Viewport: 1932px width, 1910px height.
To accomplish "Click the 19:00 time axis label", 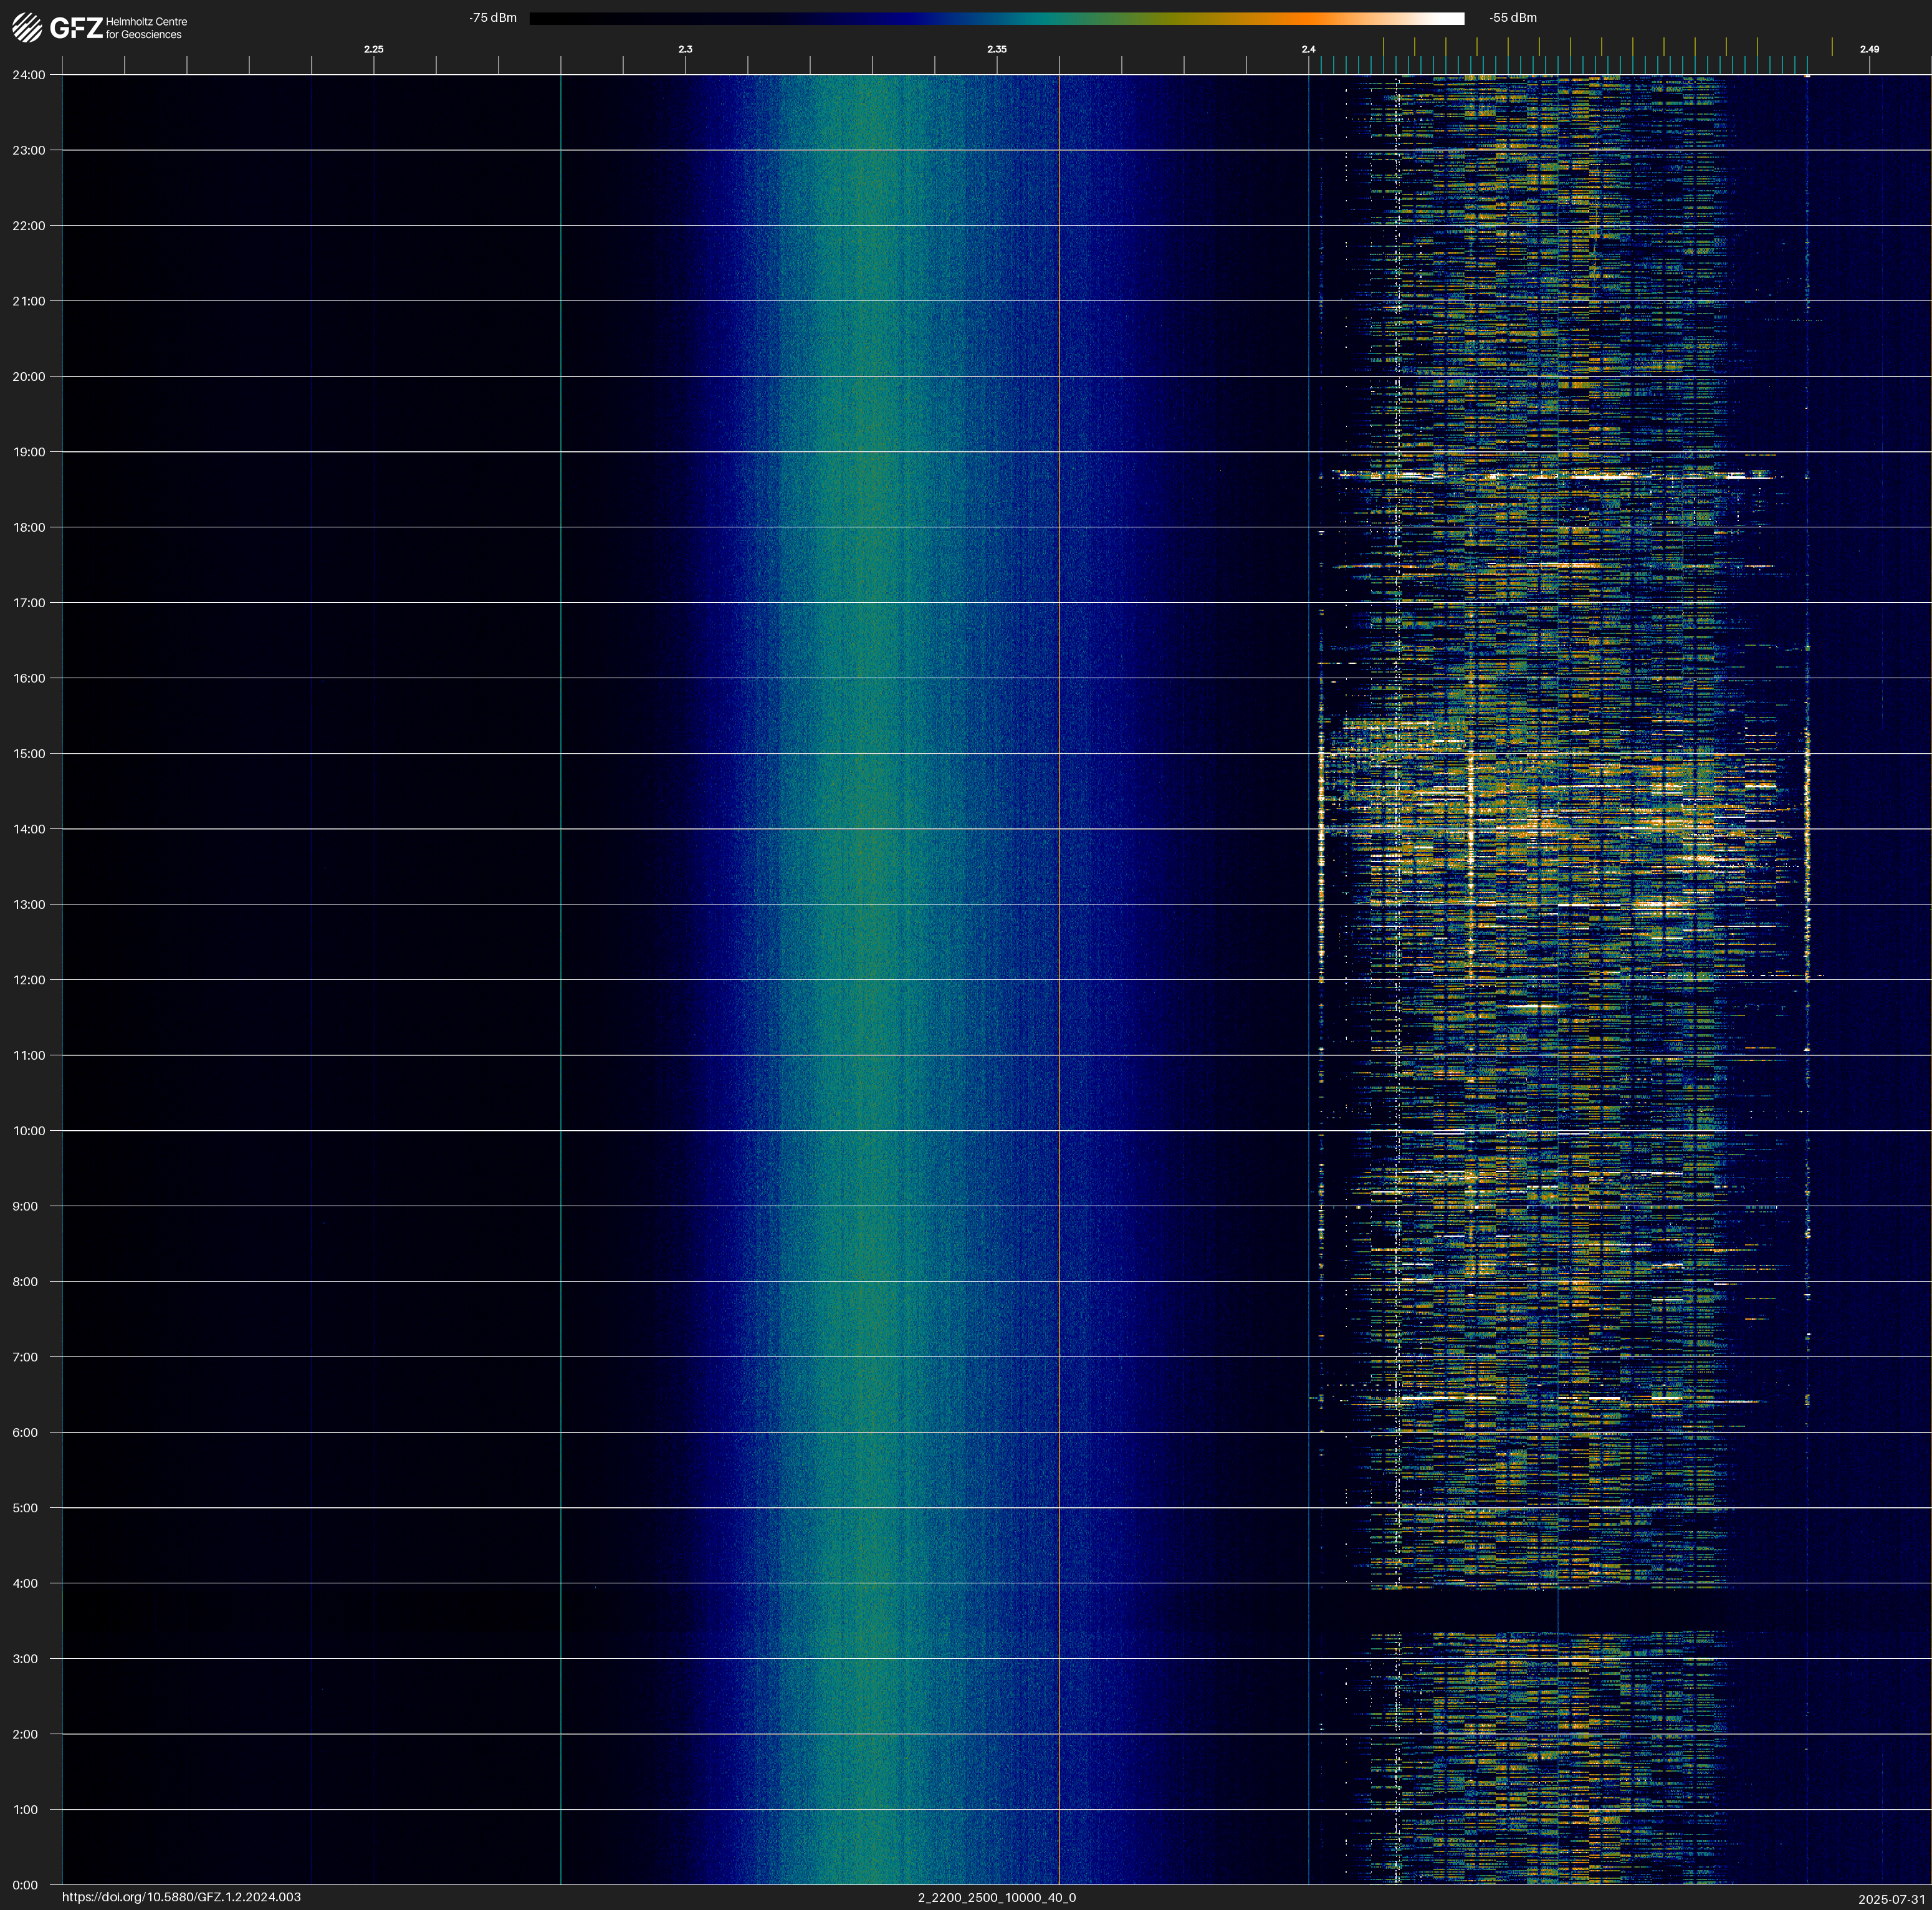I will [29, 452].
